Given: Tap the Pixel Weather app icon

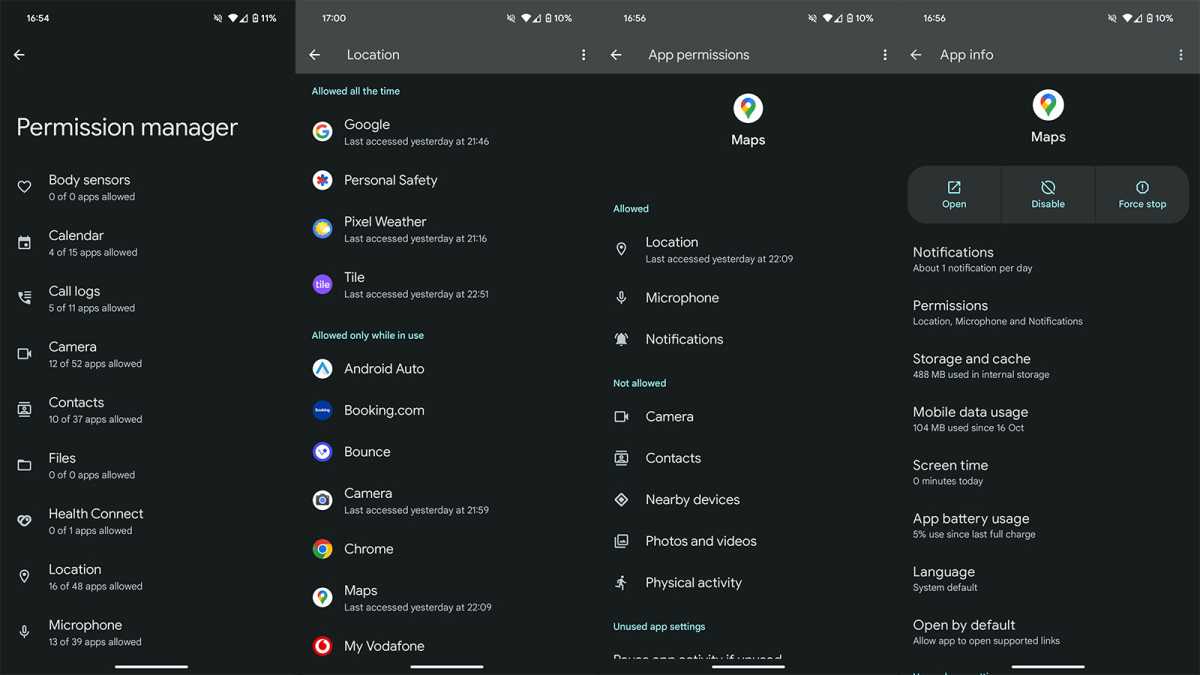Looking at the screenshot, I should point(322,229).
